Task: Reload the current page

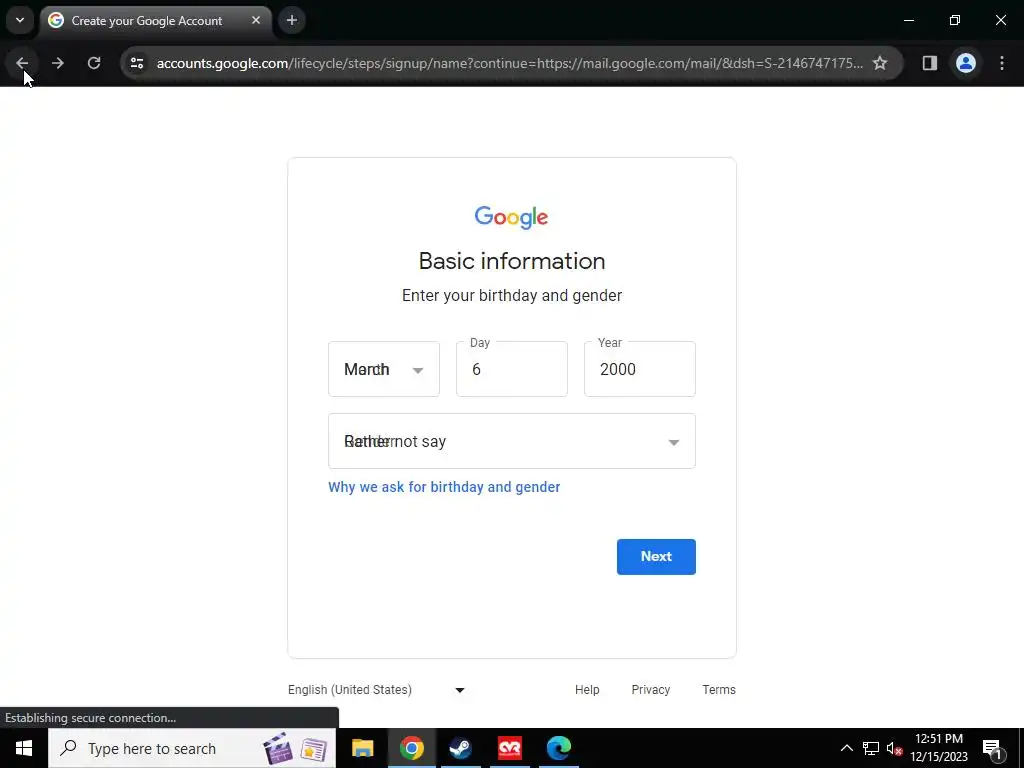Action: click(94, 63)
